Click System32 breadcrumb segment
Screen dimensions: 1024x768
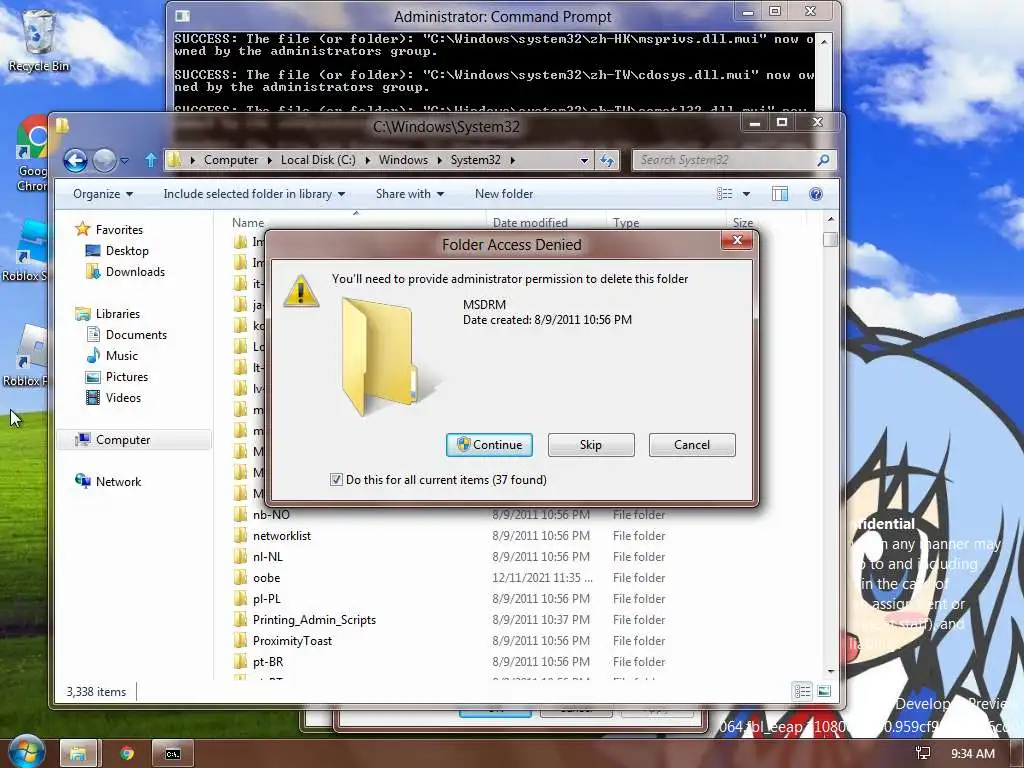475,160
